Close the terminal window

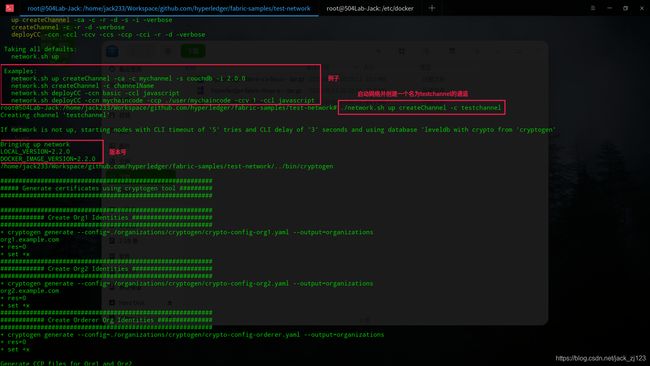(642, 8)
